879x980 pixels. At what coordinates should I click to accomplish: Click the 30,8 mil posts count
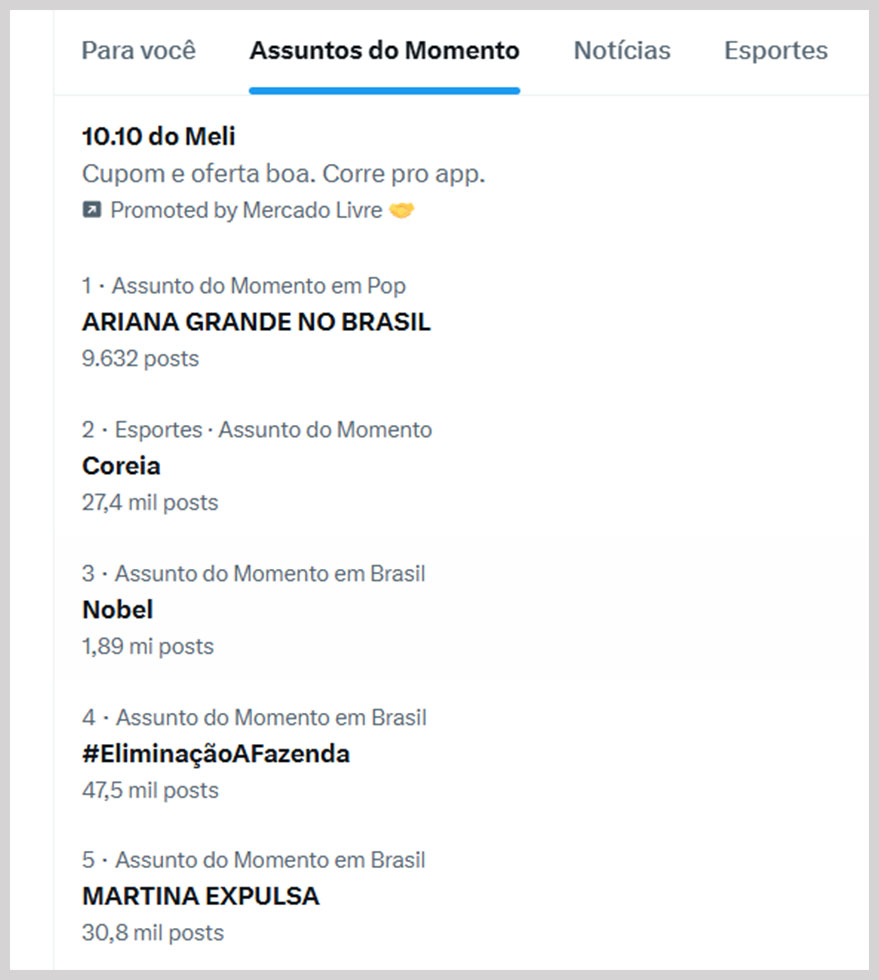[x=153, y=934]
